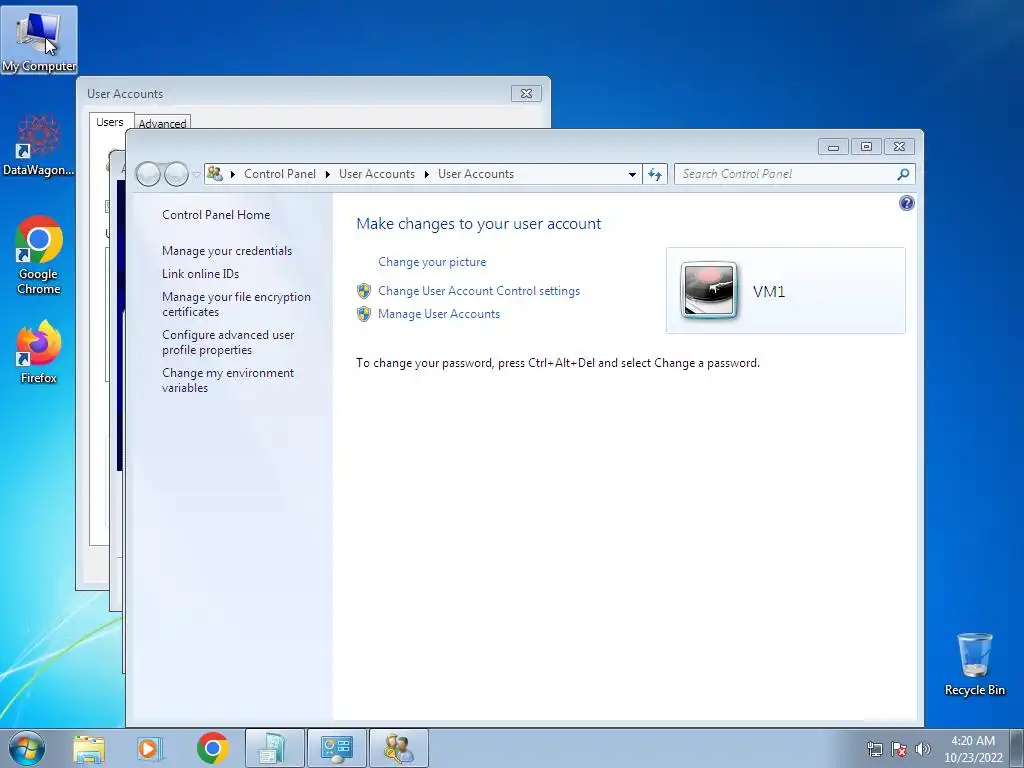This screenshot has height=768, width=1024.
Task: Click the volume speaker icon in the tray
Action: [923, 749]
